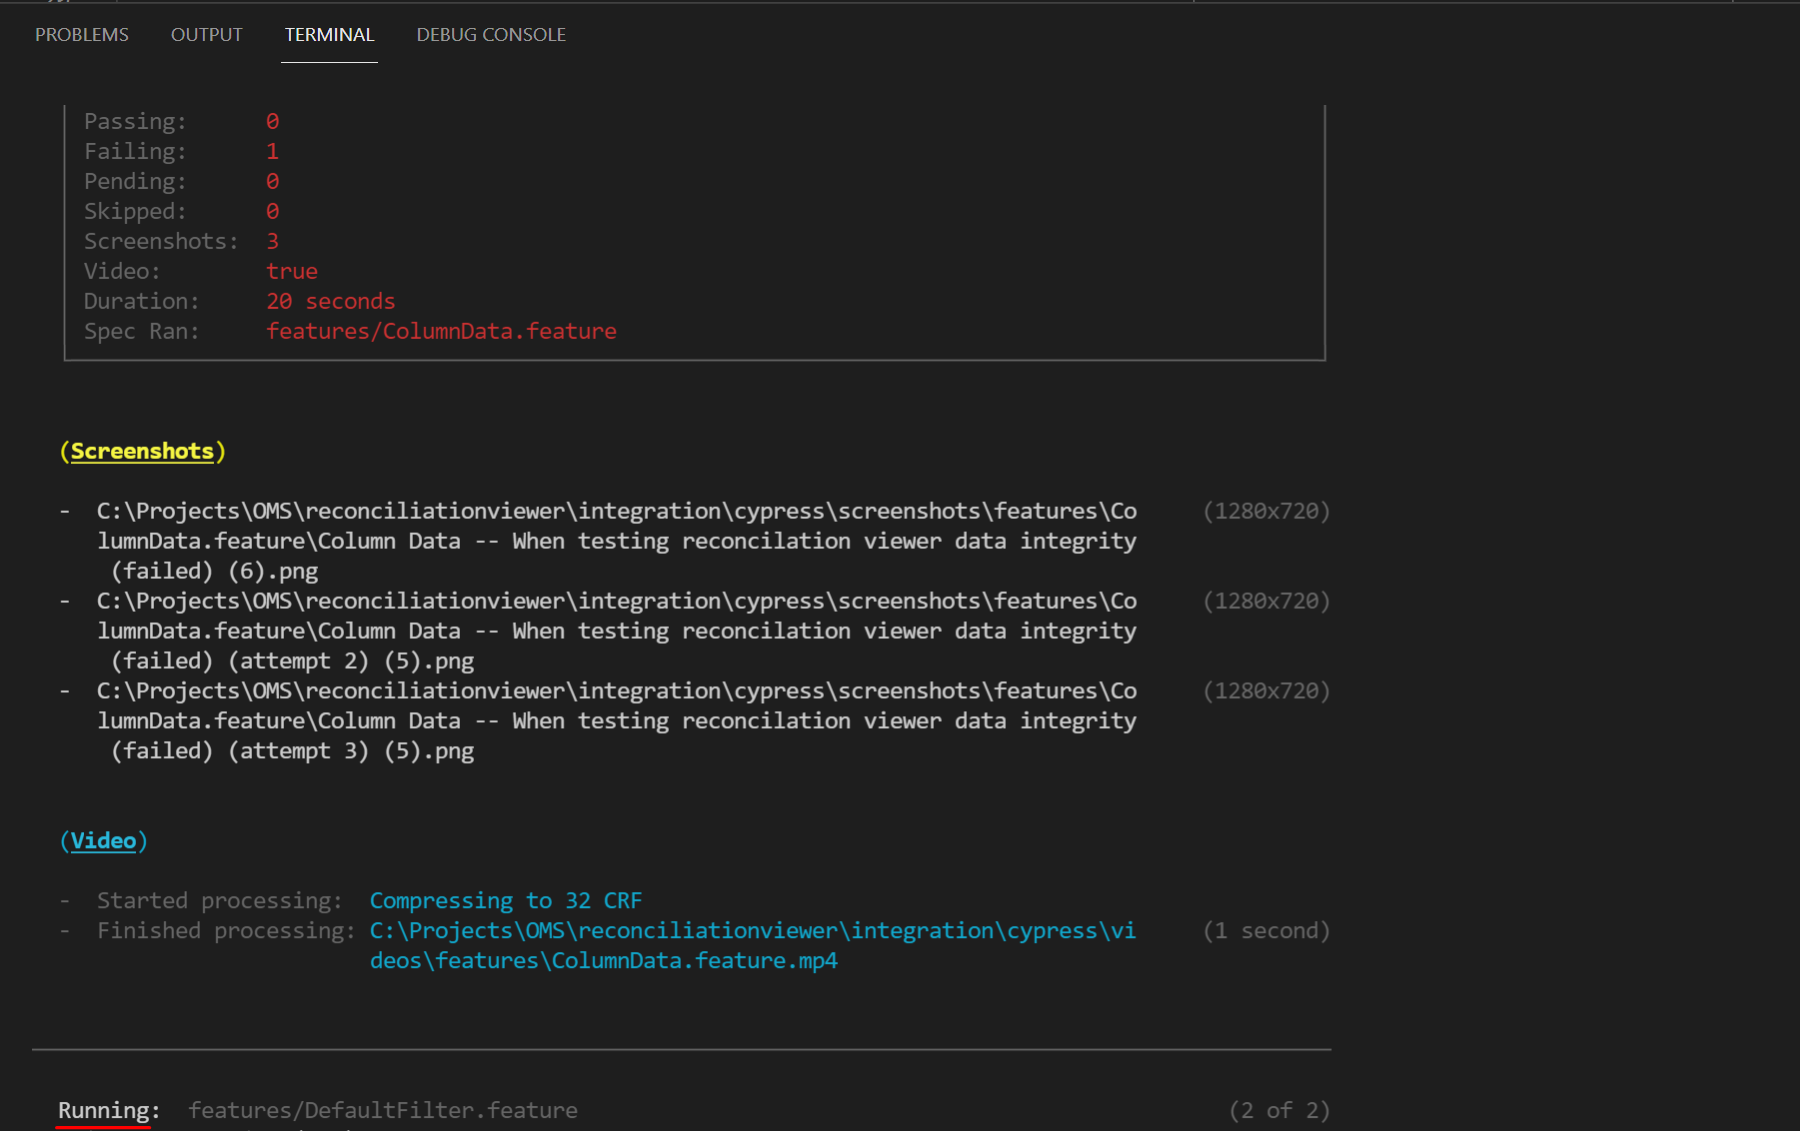The height and width of the screenshot is (1131, 1800).
Task: Click the 'Started processing:' label
Action: pyautogui.click(x=220, y=901)
